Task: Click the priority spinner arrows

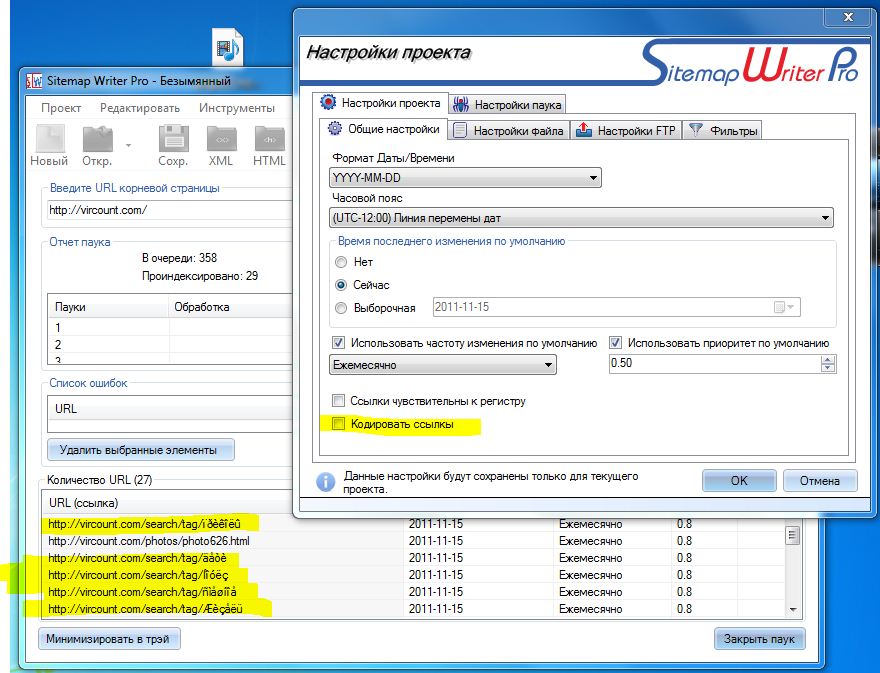Action: (828, 364)
